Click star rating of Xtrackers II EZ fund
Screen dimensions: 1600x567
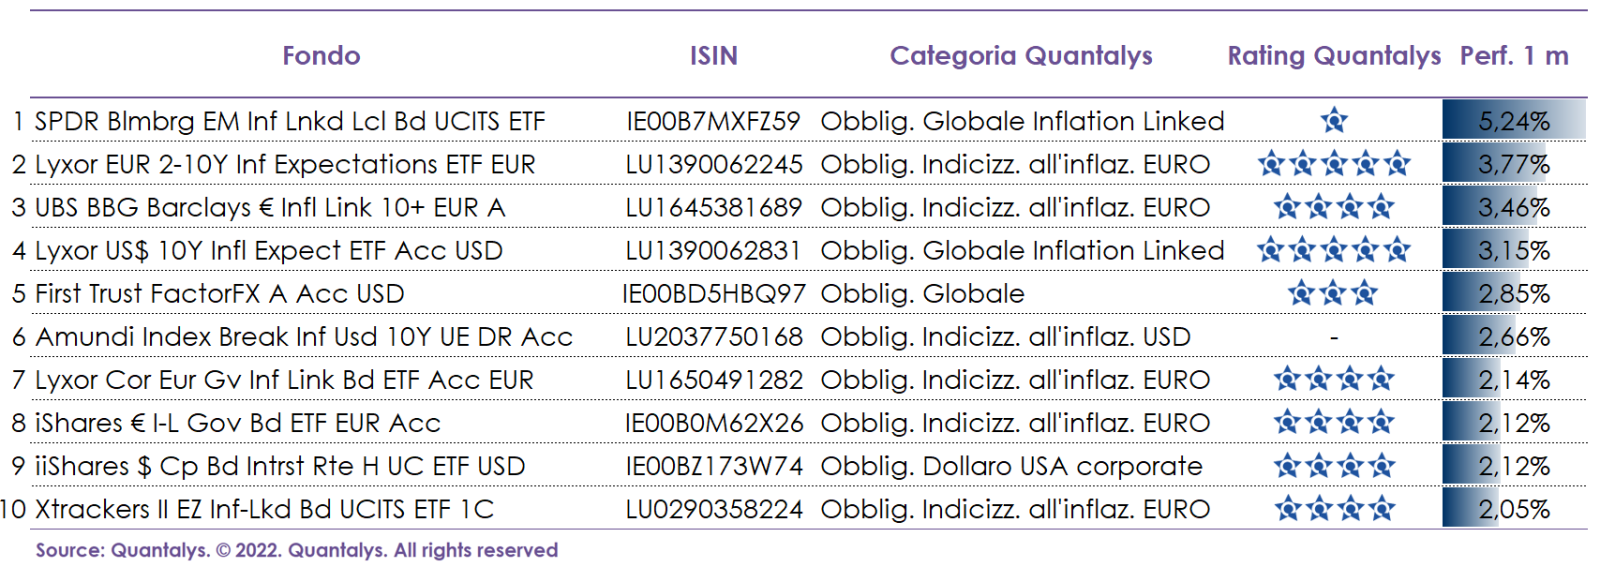click(x=1334, y=509)
